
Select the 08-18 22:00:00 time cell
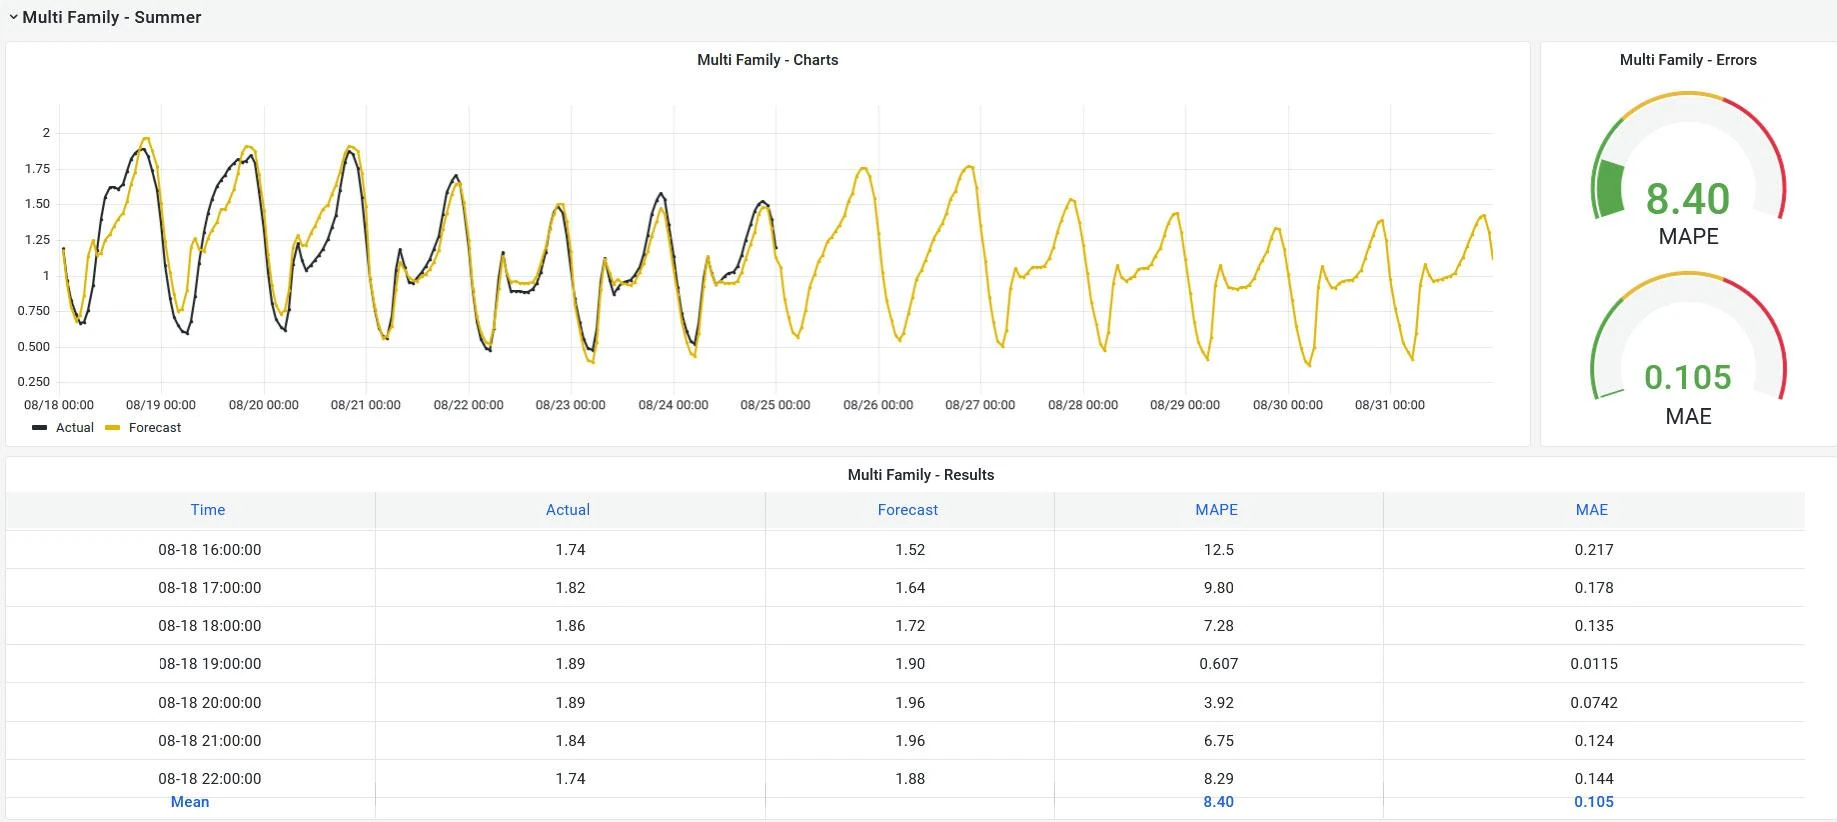coord(210,779)
